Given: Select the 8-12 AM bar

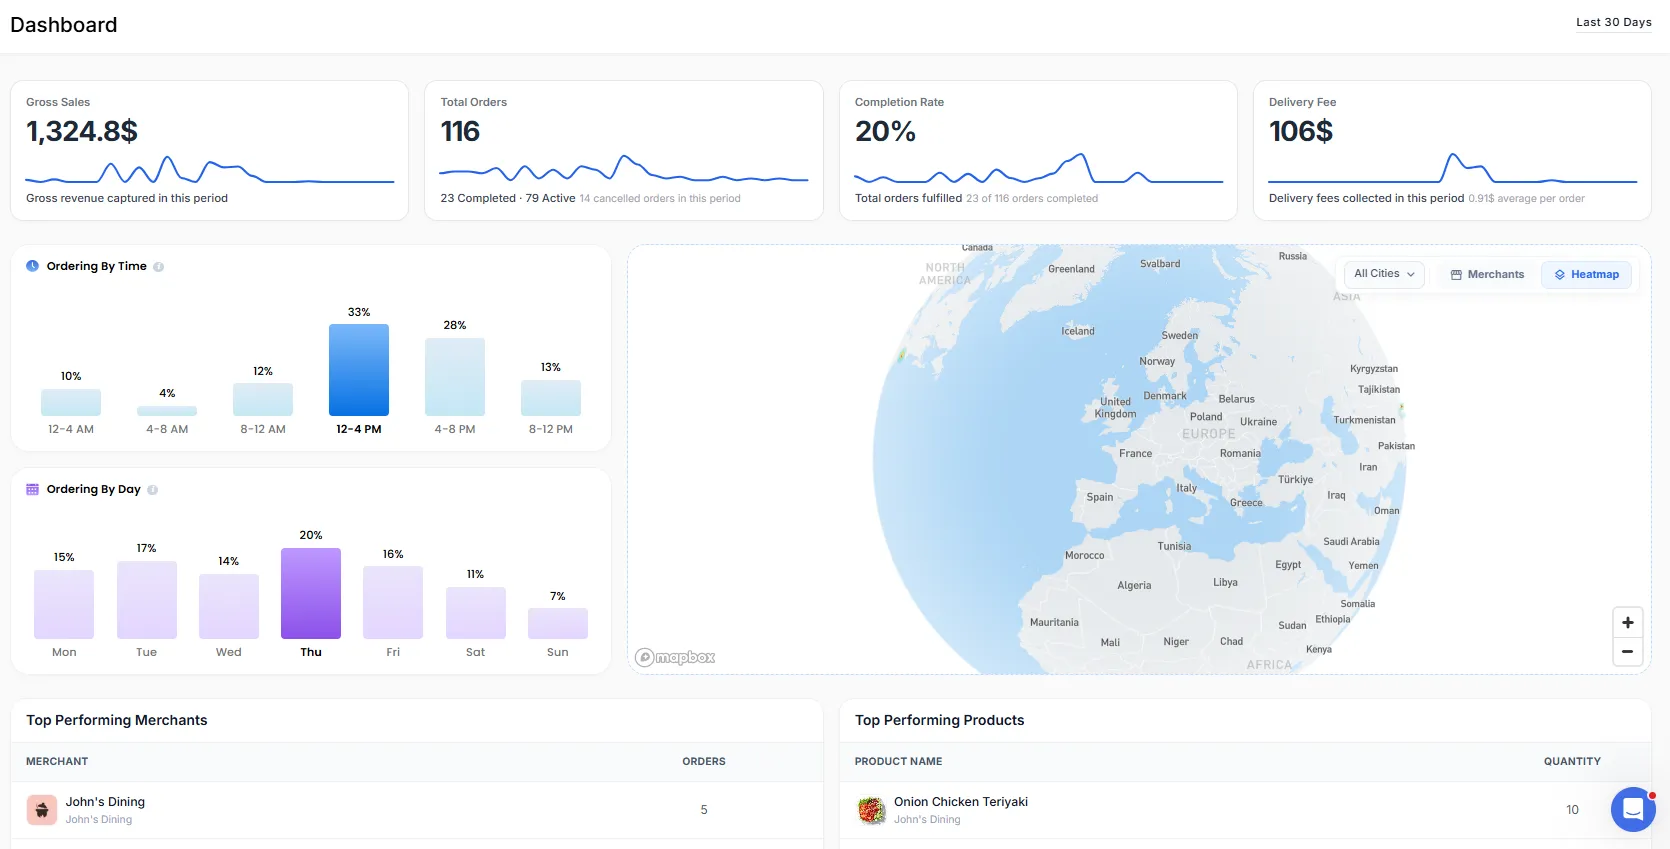Looking at the screenshot, I should point(263,399).
